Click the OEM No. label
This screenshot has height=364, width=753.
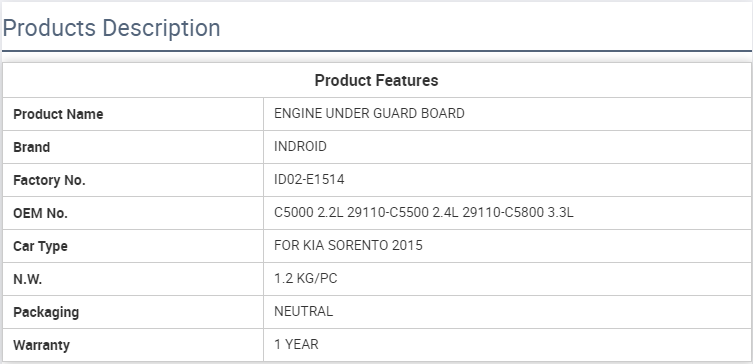[x=40, y=213]
